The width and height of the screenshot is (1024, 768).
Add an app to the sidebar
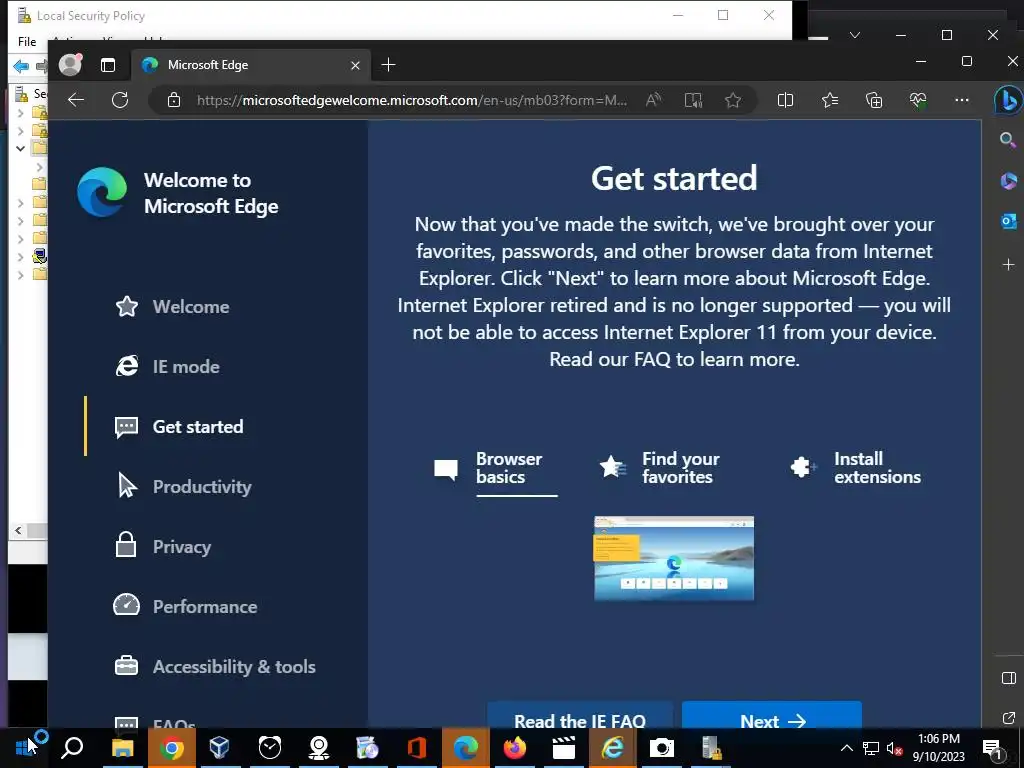(x=1008, y=264)
